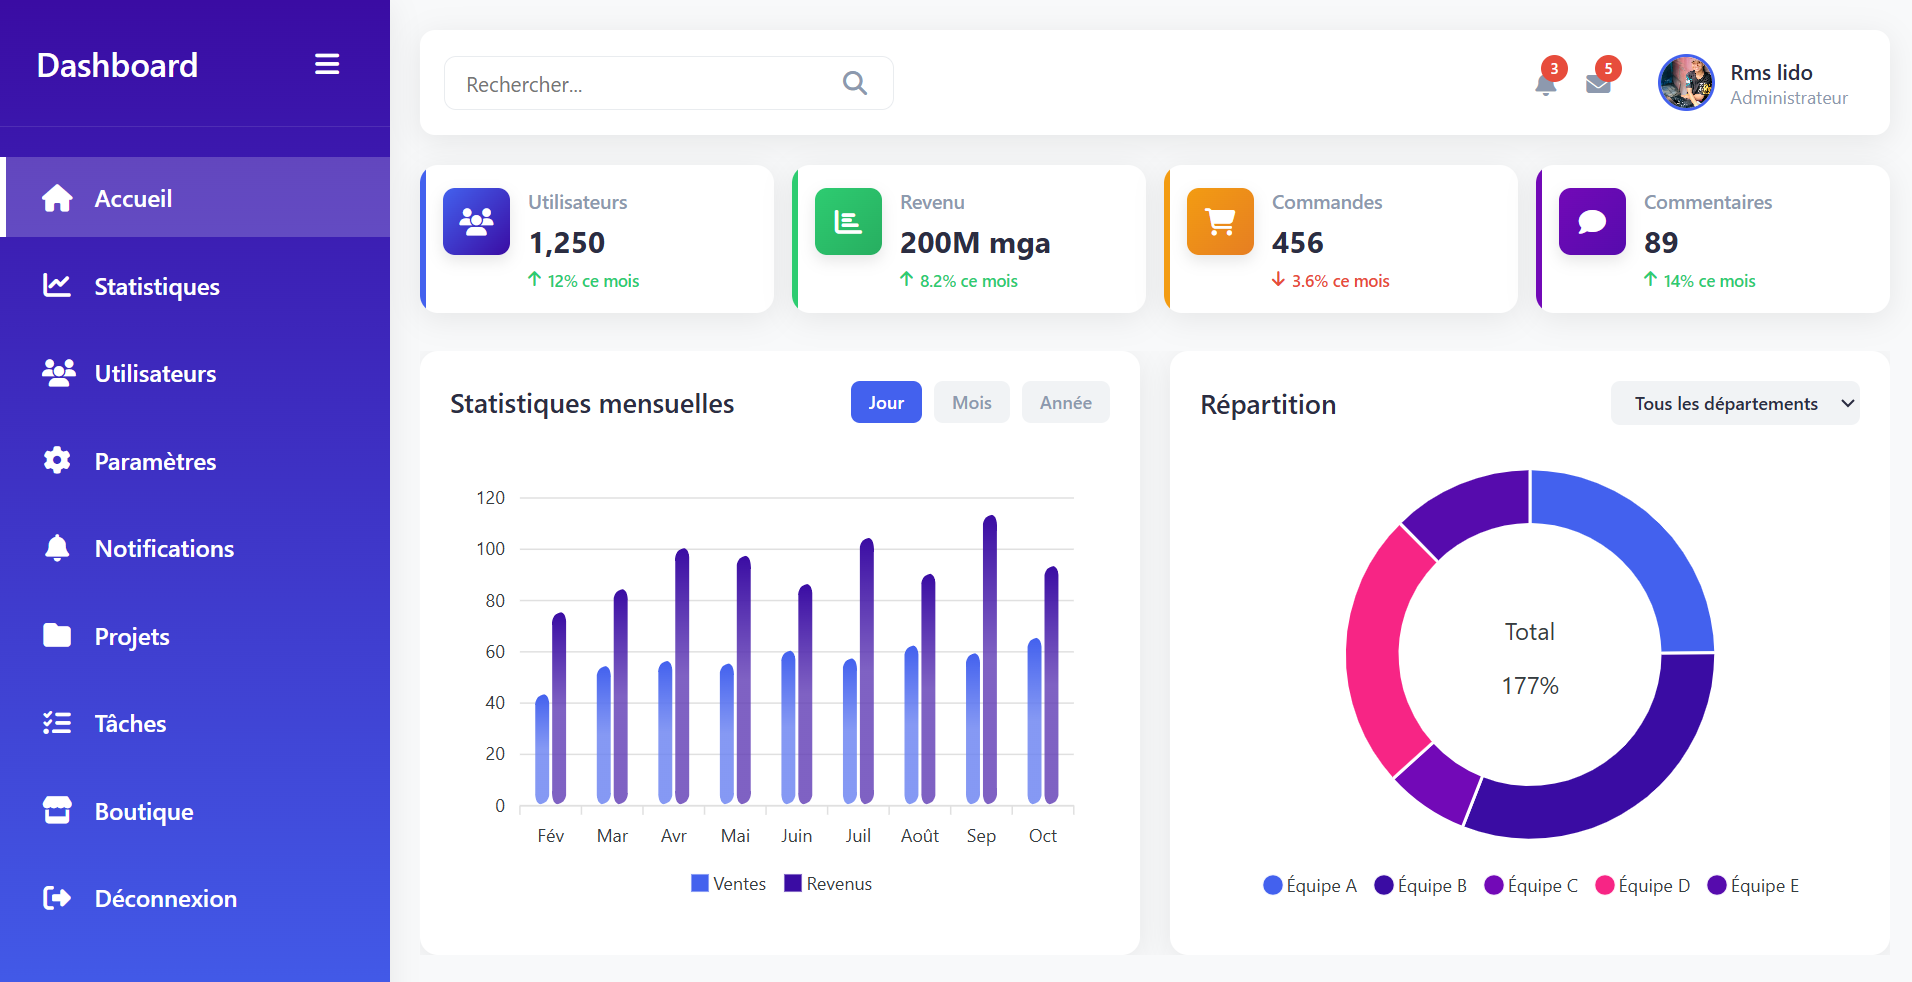The width and height of the screenshot is (1912, 982).
Task: Click the purple Utilisateurs card icon
Action: click(x=476, y=221)
